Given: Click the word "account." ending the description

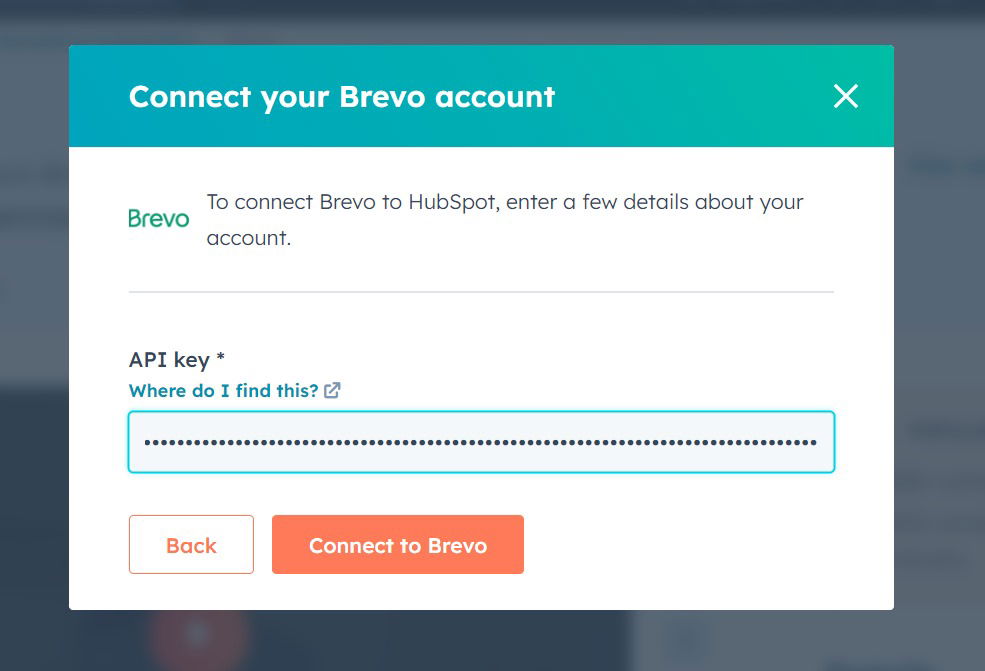Looking at the screenshot, I should pyautogui.click(x=249, y=239).
